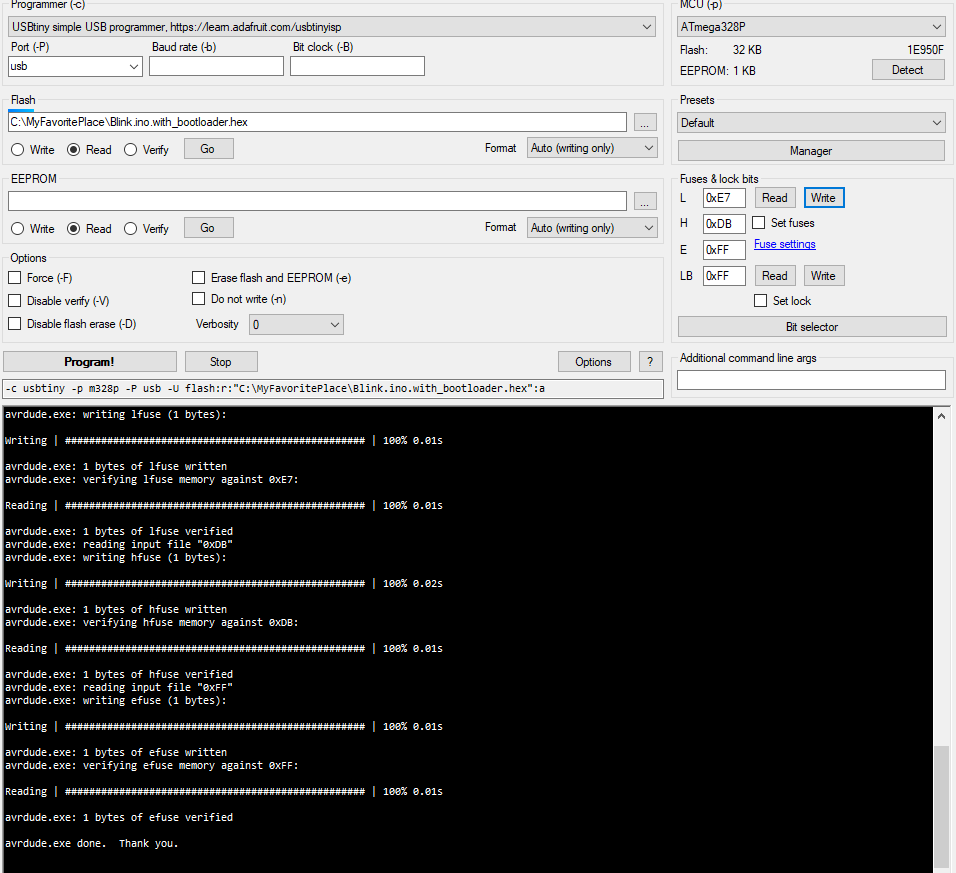Click the Baud rate input field
Image resolution: width=956 pixels, height=873 pixels.
point(216,66)
